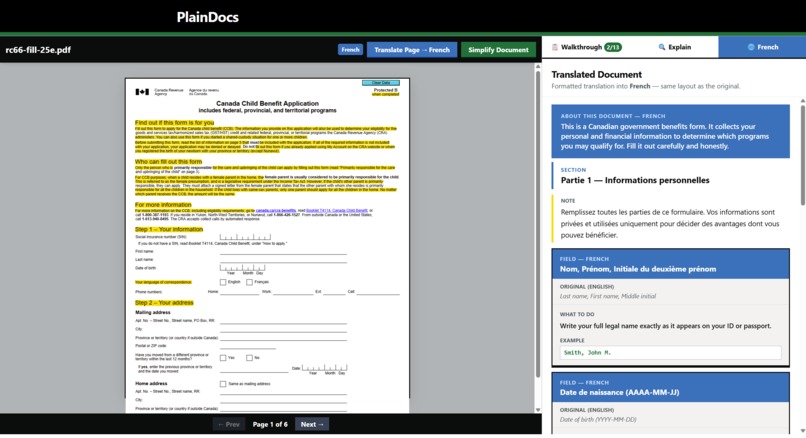
Task: Click the Last name input line
Action: 283,260
